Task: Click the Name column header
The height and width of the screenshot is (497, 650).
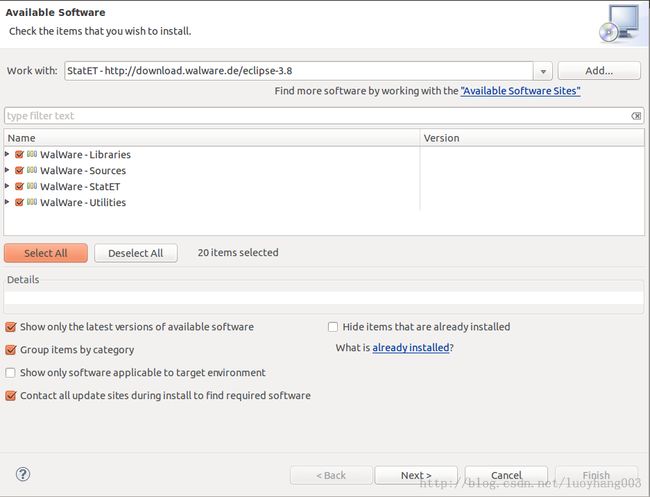Action: (x=211, y=138)
